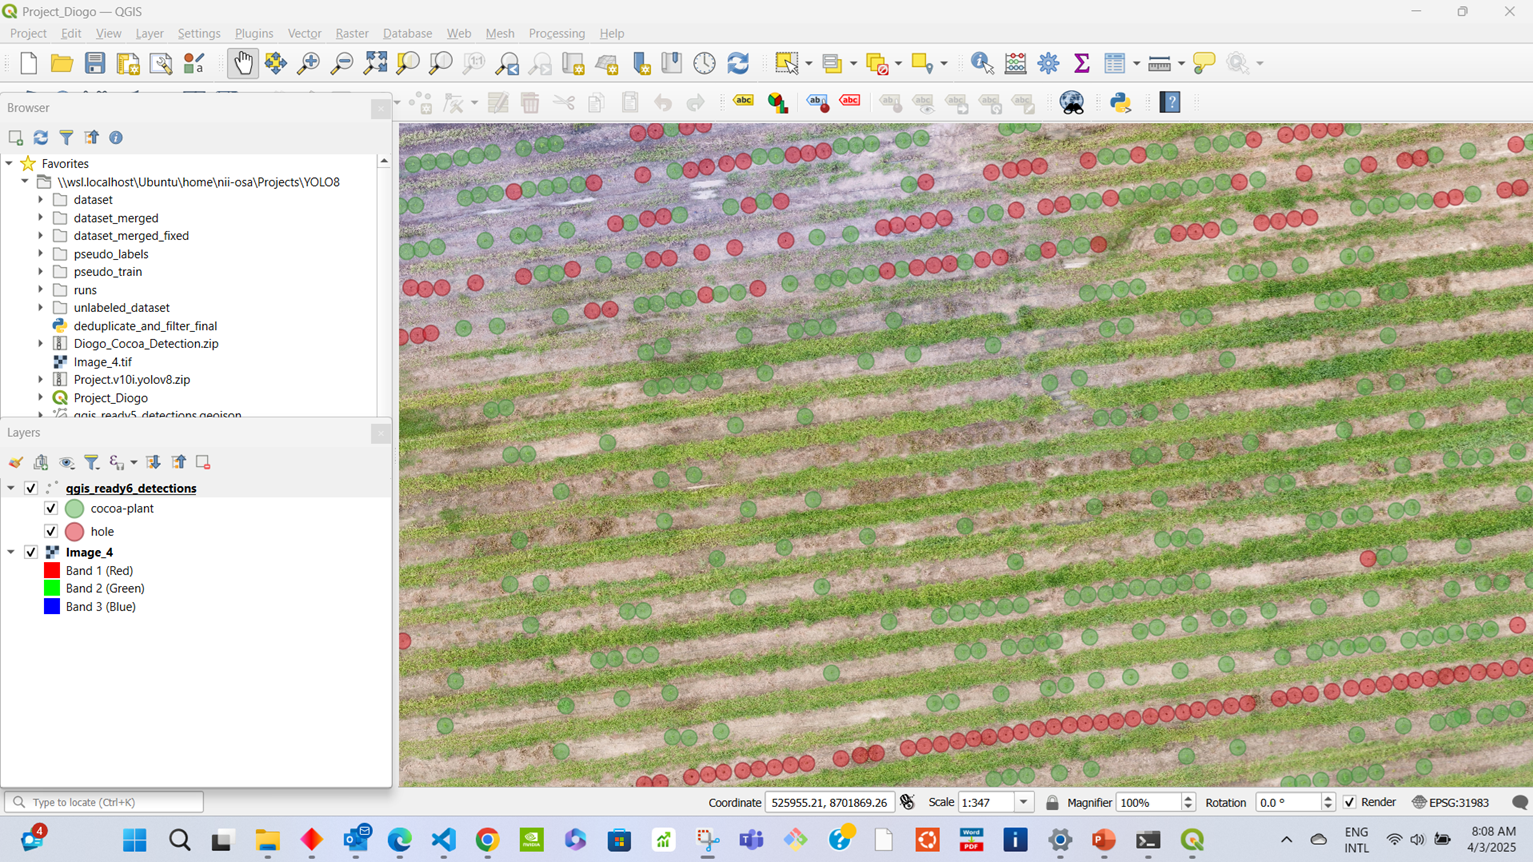Open the Raster menu
The height and width of the screenshot is (862, 1533).
(352, 33)
